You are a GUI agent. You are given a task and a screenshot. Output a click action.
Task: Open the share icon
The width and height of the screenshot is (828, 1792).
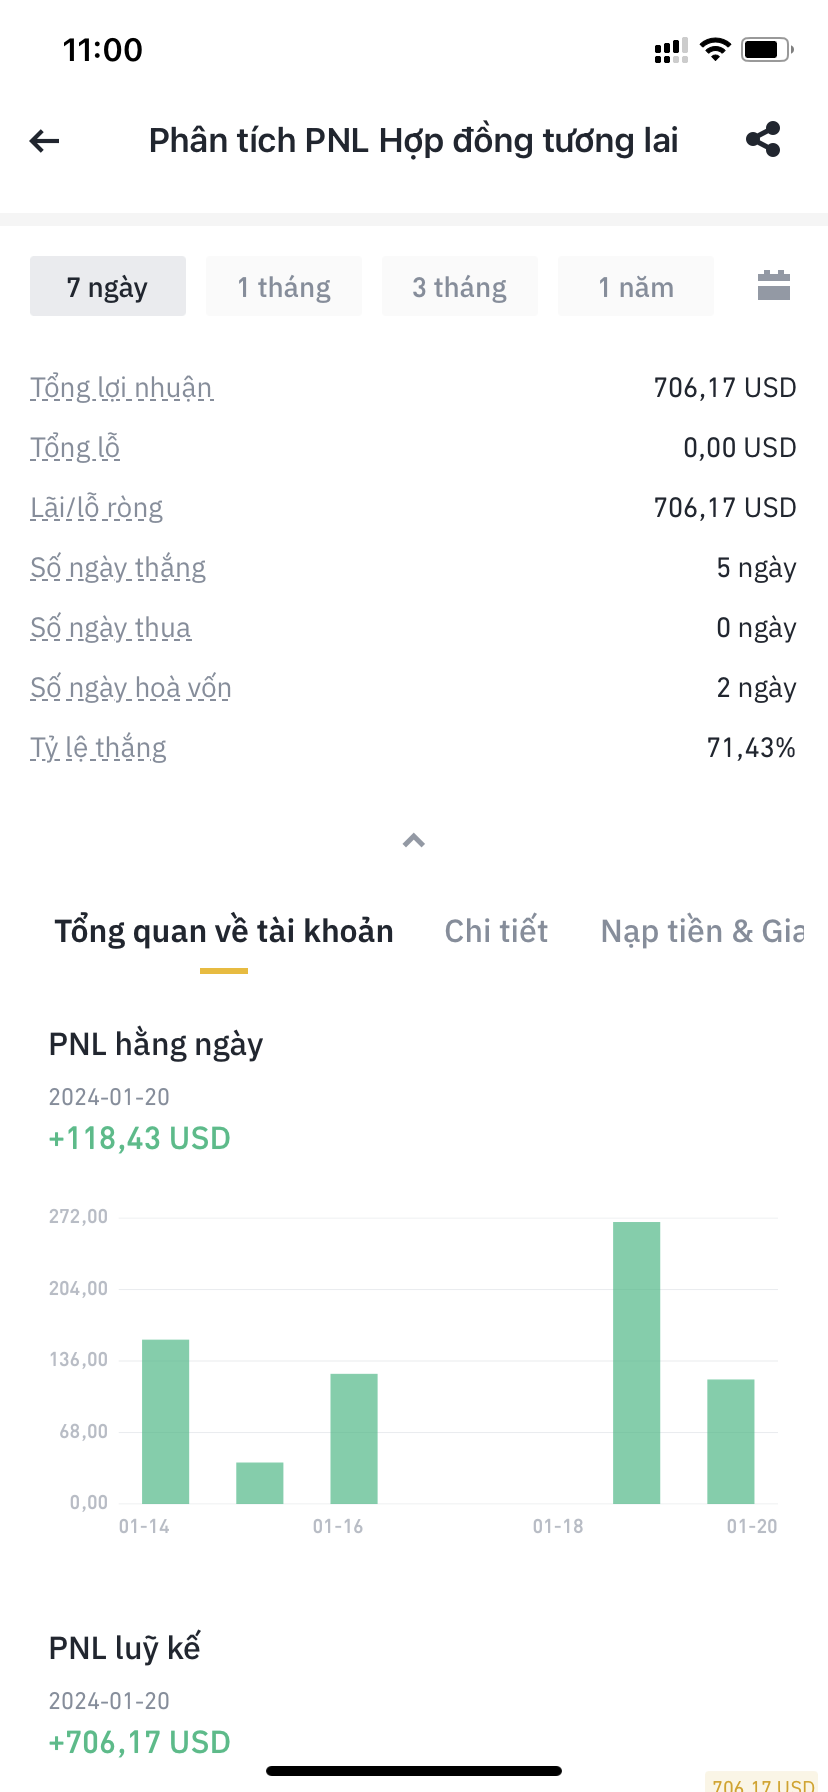point(763,140)
